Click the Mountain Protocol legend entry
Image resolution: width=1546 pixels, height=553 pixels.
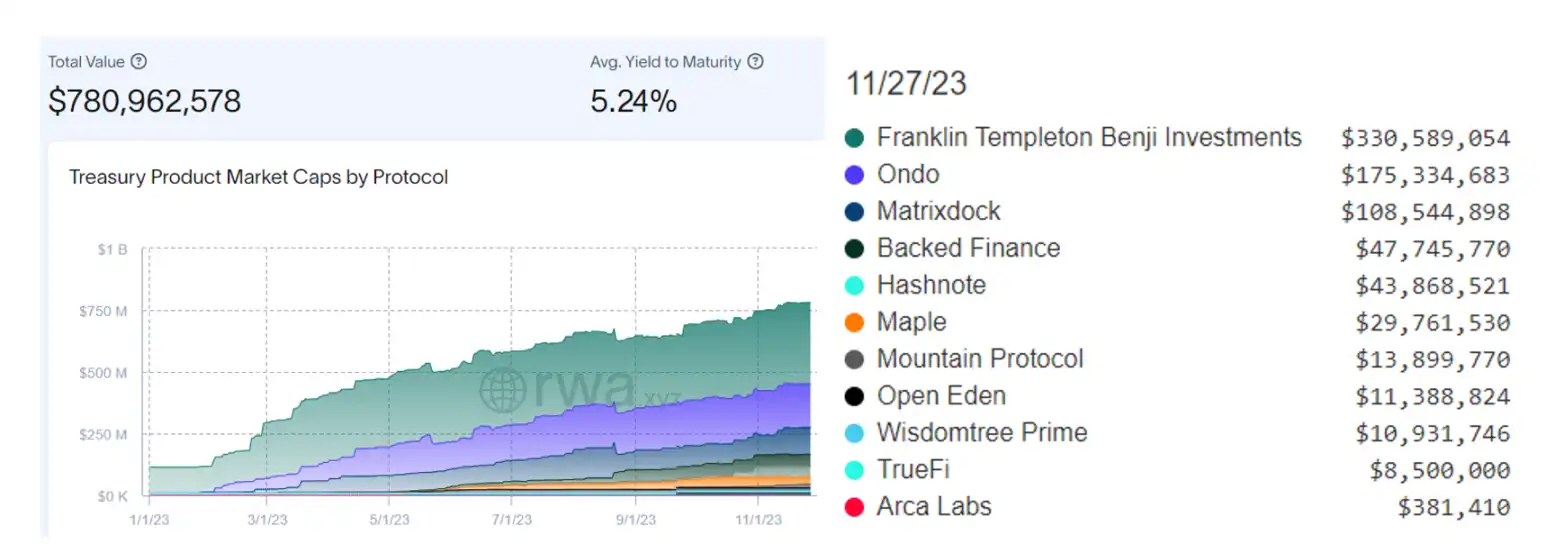[x=979, y=359]
